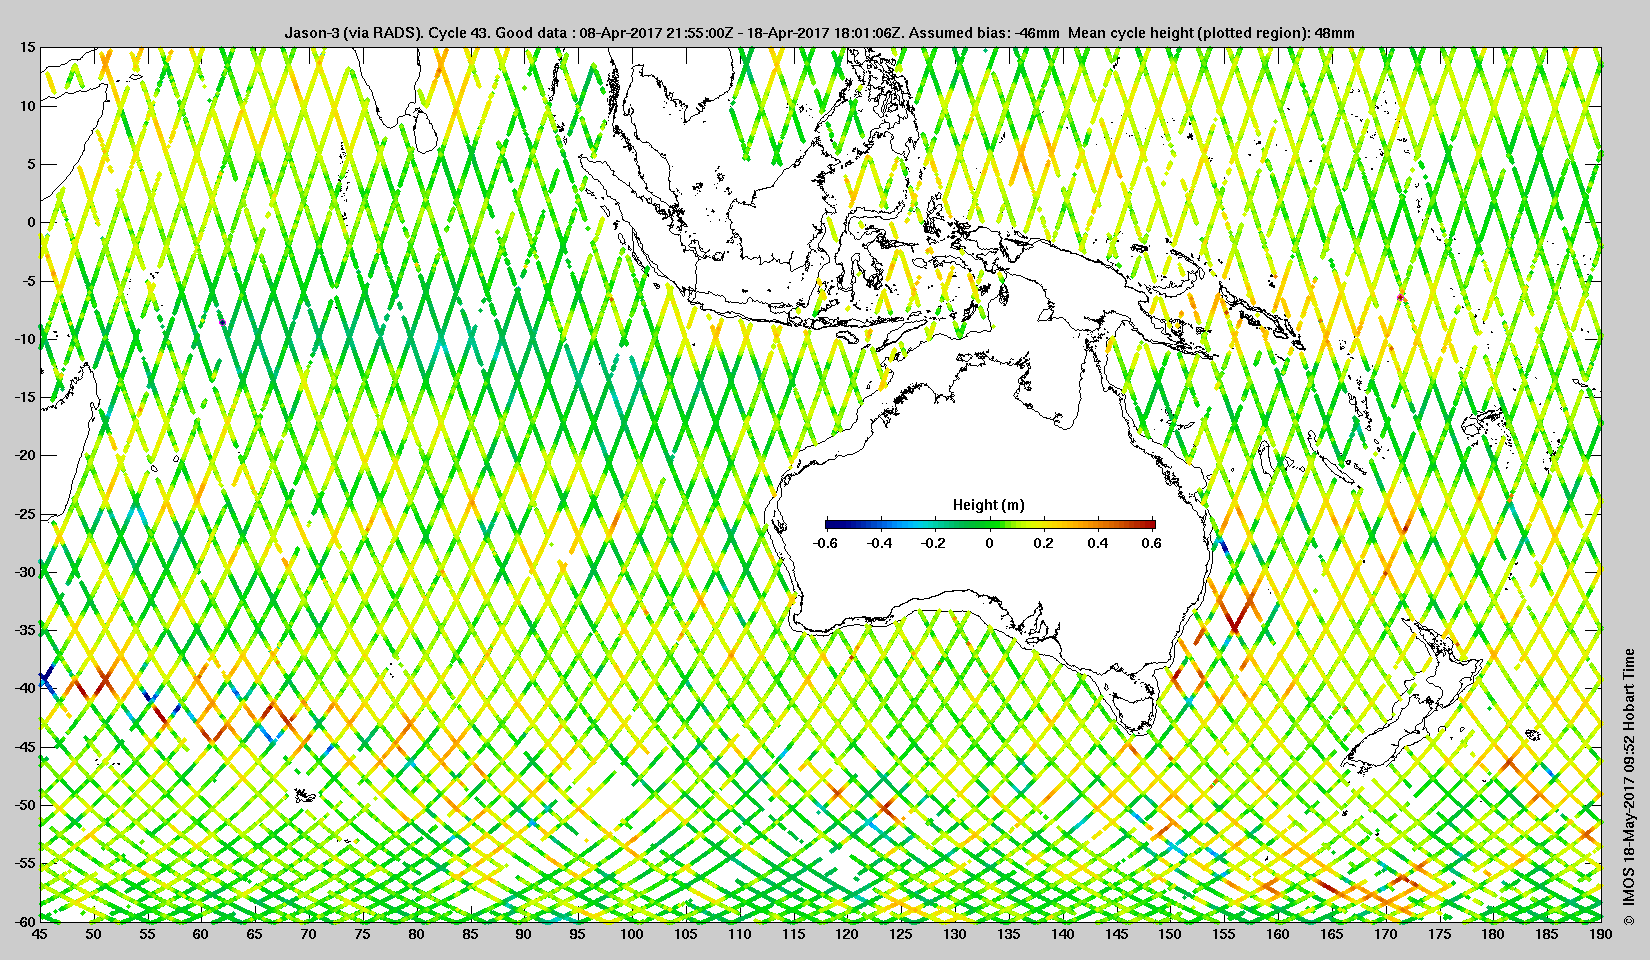1650x960 pixels.
Task: Click longitude tick label 45 on the bottom axis
Action: tap(39, 934)
